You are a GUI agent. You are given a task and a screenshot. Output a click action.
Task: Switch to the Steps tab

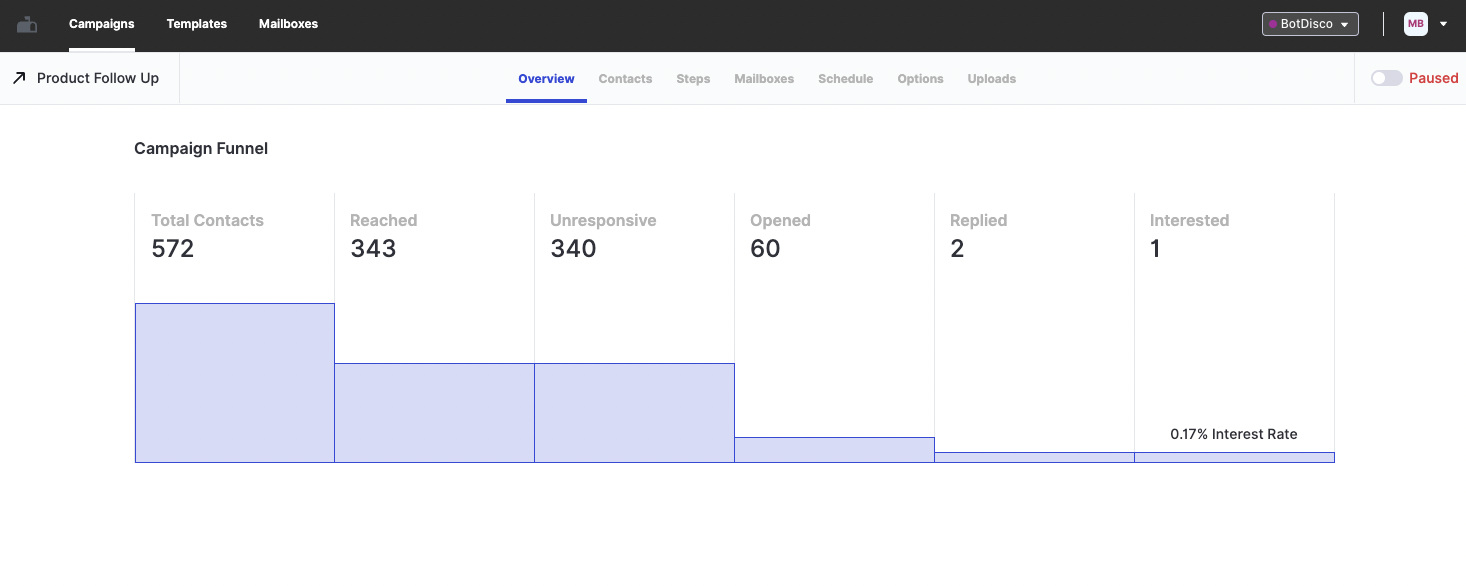coord(693,79)
